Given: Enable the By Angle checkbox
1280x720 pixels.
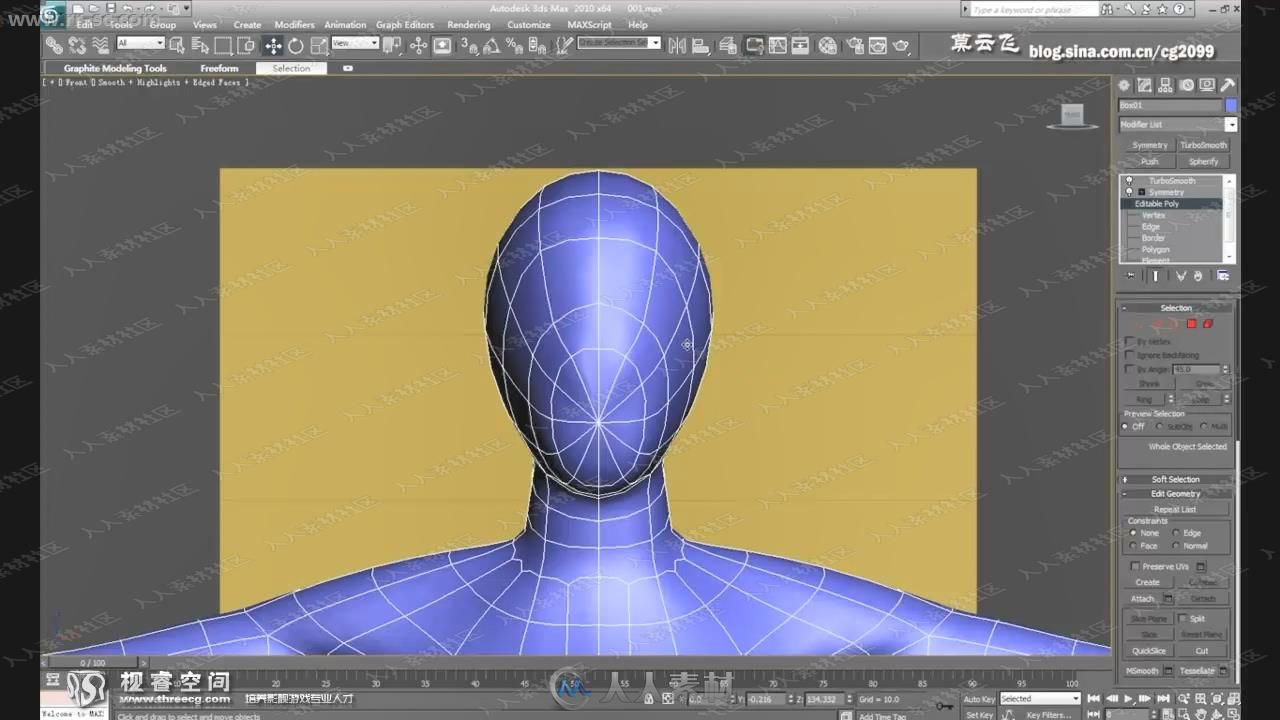Looking at the screenshot, I should (1129, 369).
